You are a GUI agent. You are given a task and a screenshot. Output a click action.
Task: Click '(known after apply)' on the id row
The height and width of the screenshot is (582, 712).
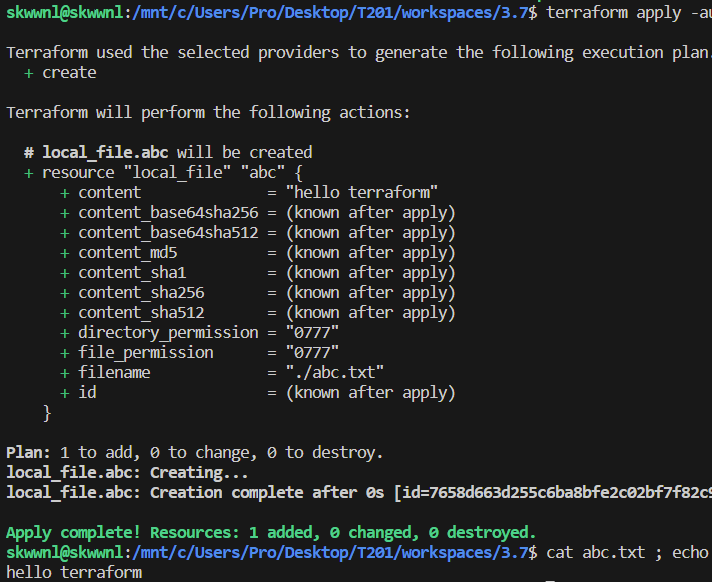coord(371,392)
